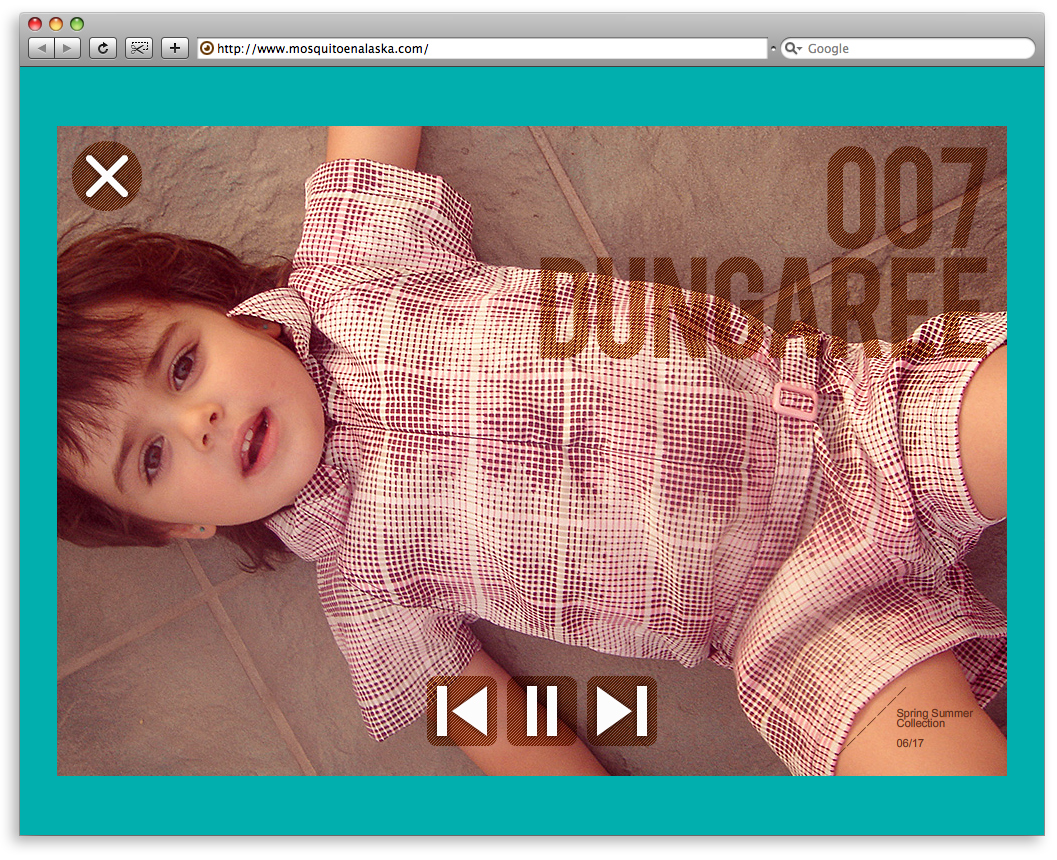Screen dimensions: 1057x860
Task: Close the photo overlay with the X
Action: point(107,176)
